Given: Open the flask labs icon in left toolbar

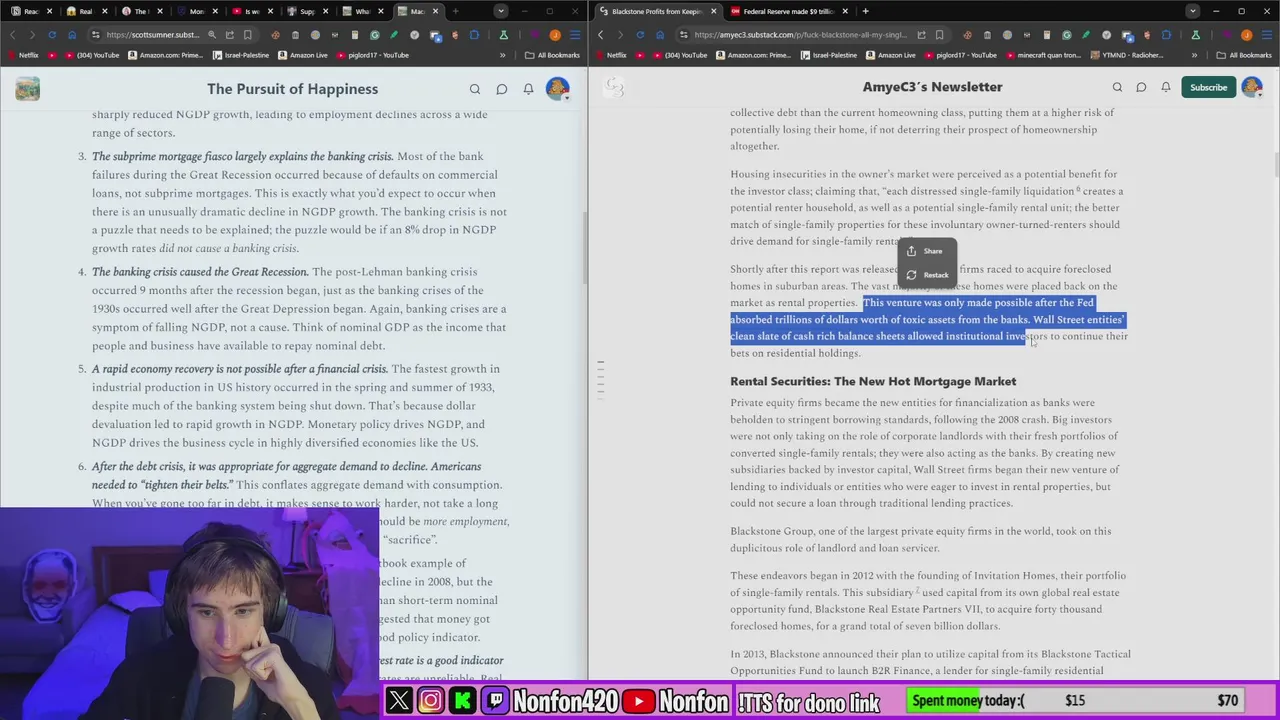Looking at the screenshot, I should 504,35.
